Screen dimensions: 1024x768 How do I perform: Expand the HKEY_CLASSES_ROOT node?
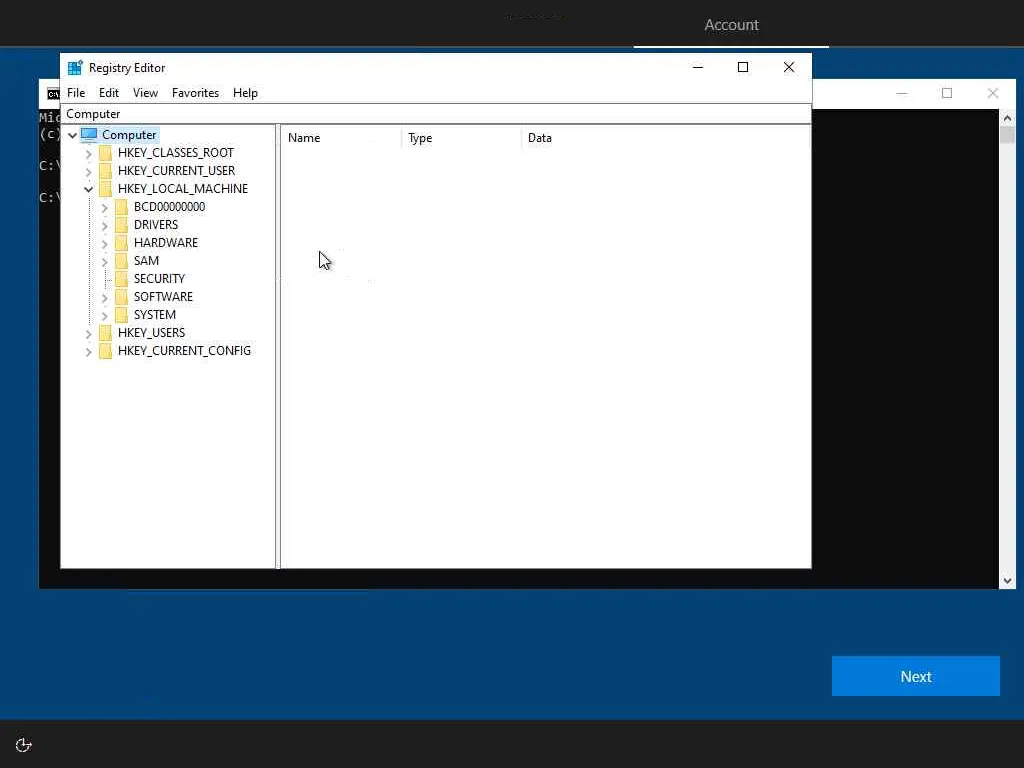[88, 153]
